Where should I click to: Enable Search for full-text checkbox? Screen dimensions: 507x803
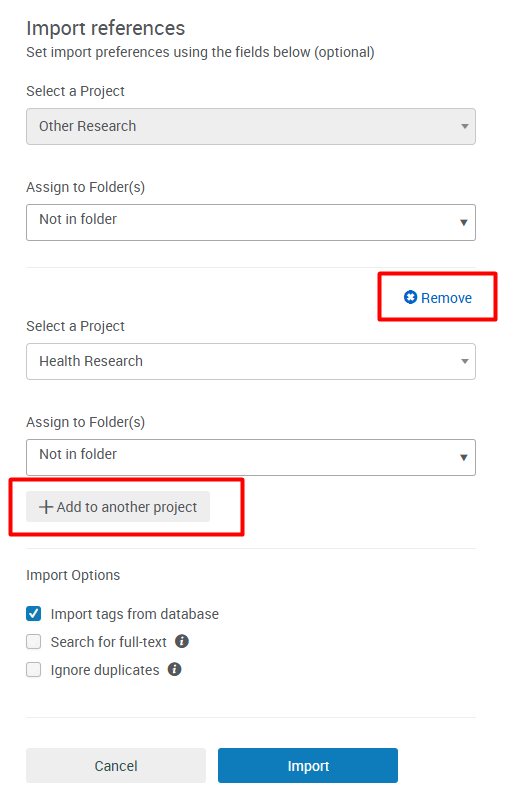pos(34,642)
